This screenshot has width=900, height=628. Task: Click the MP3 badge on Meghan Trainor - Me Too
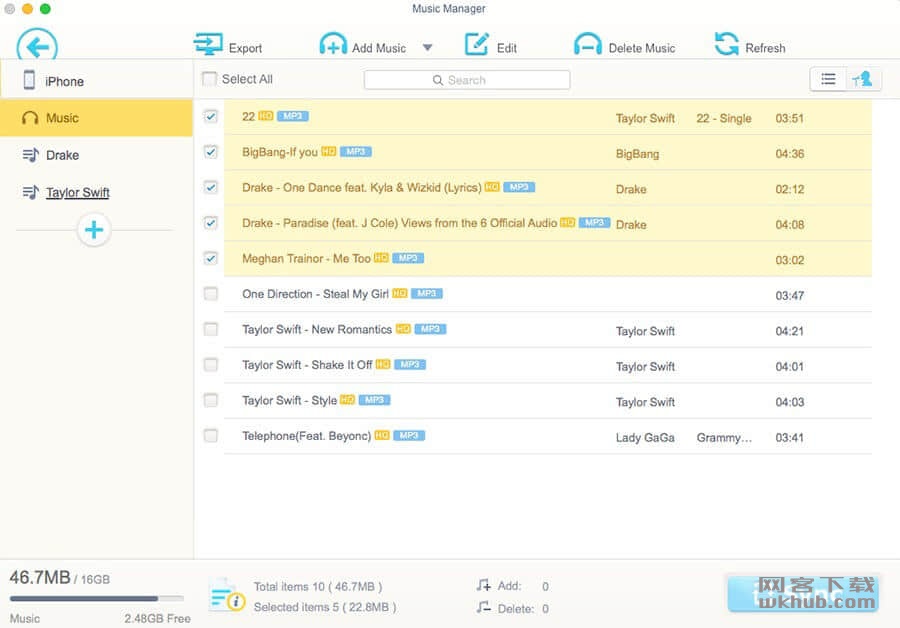pos(408,258)
